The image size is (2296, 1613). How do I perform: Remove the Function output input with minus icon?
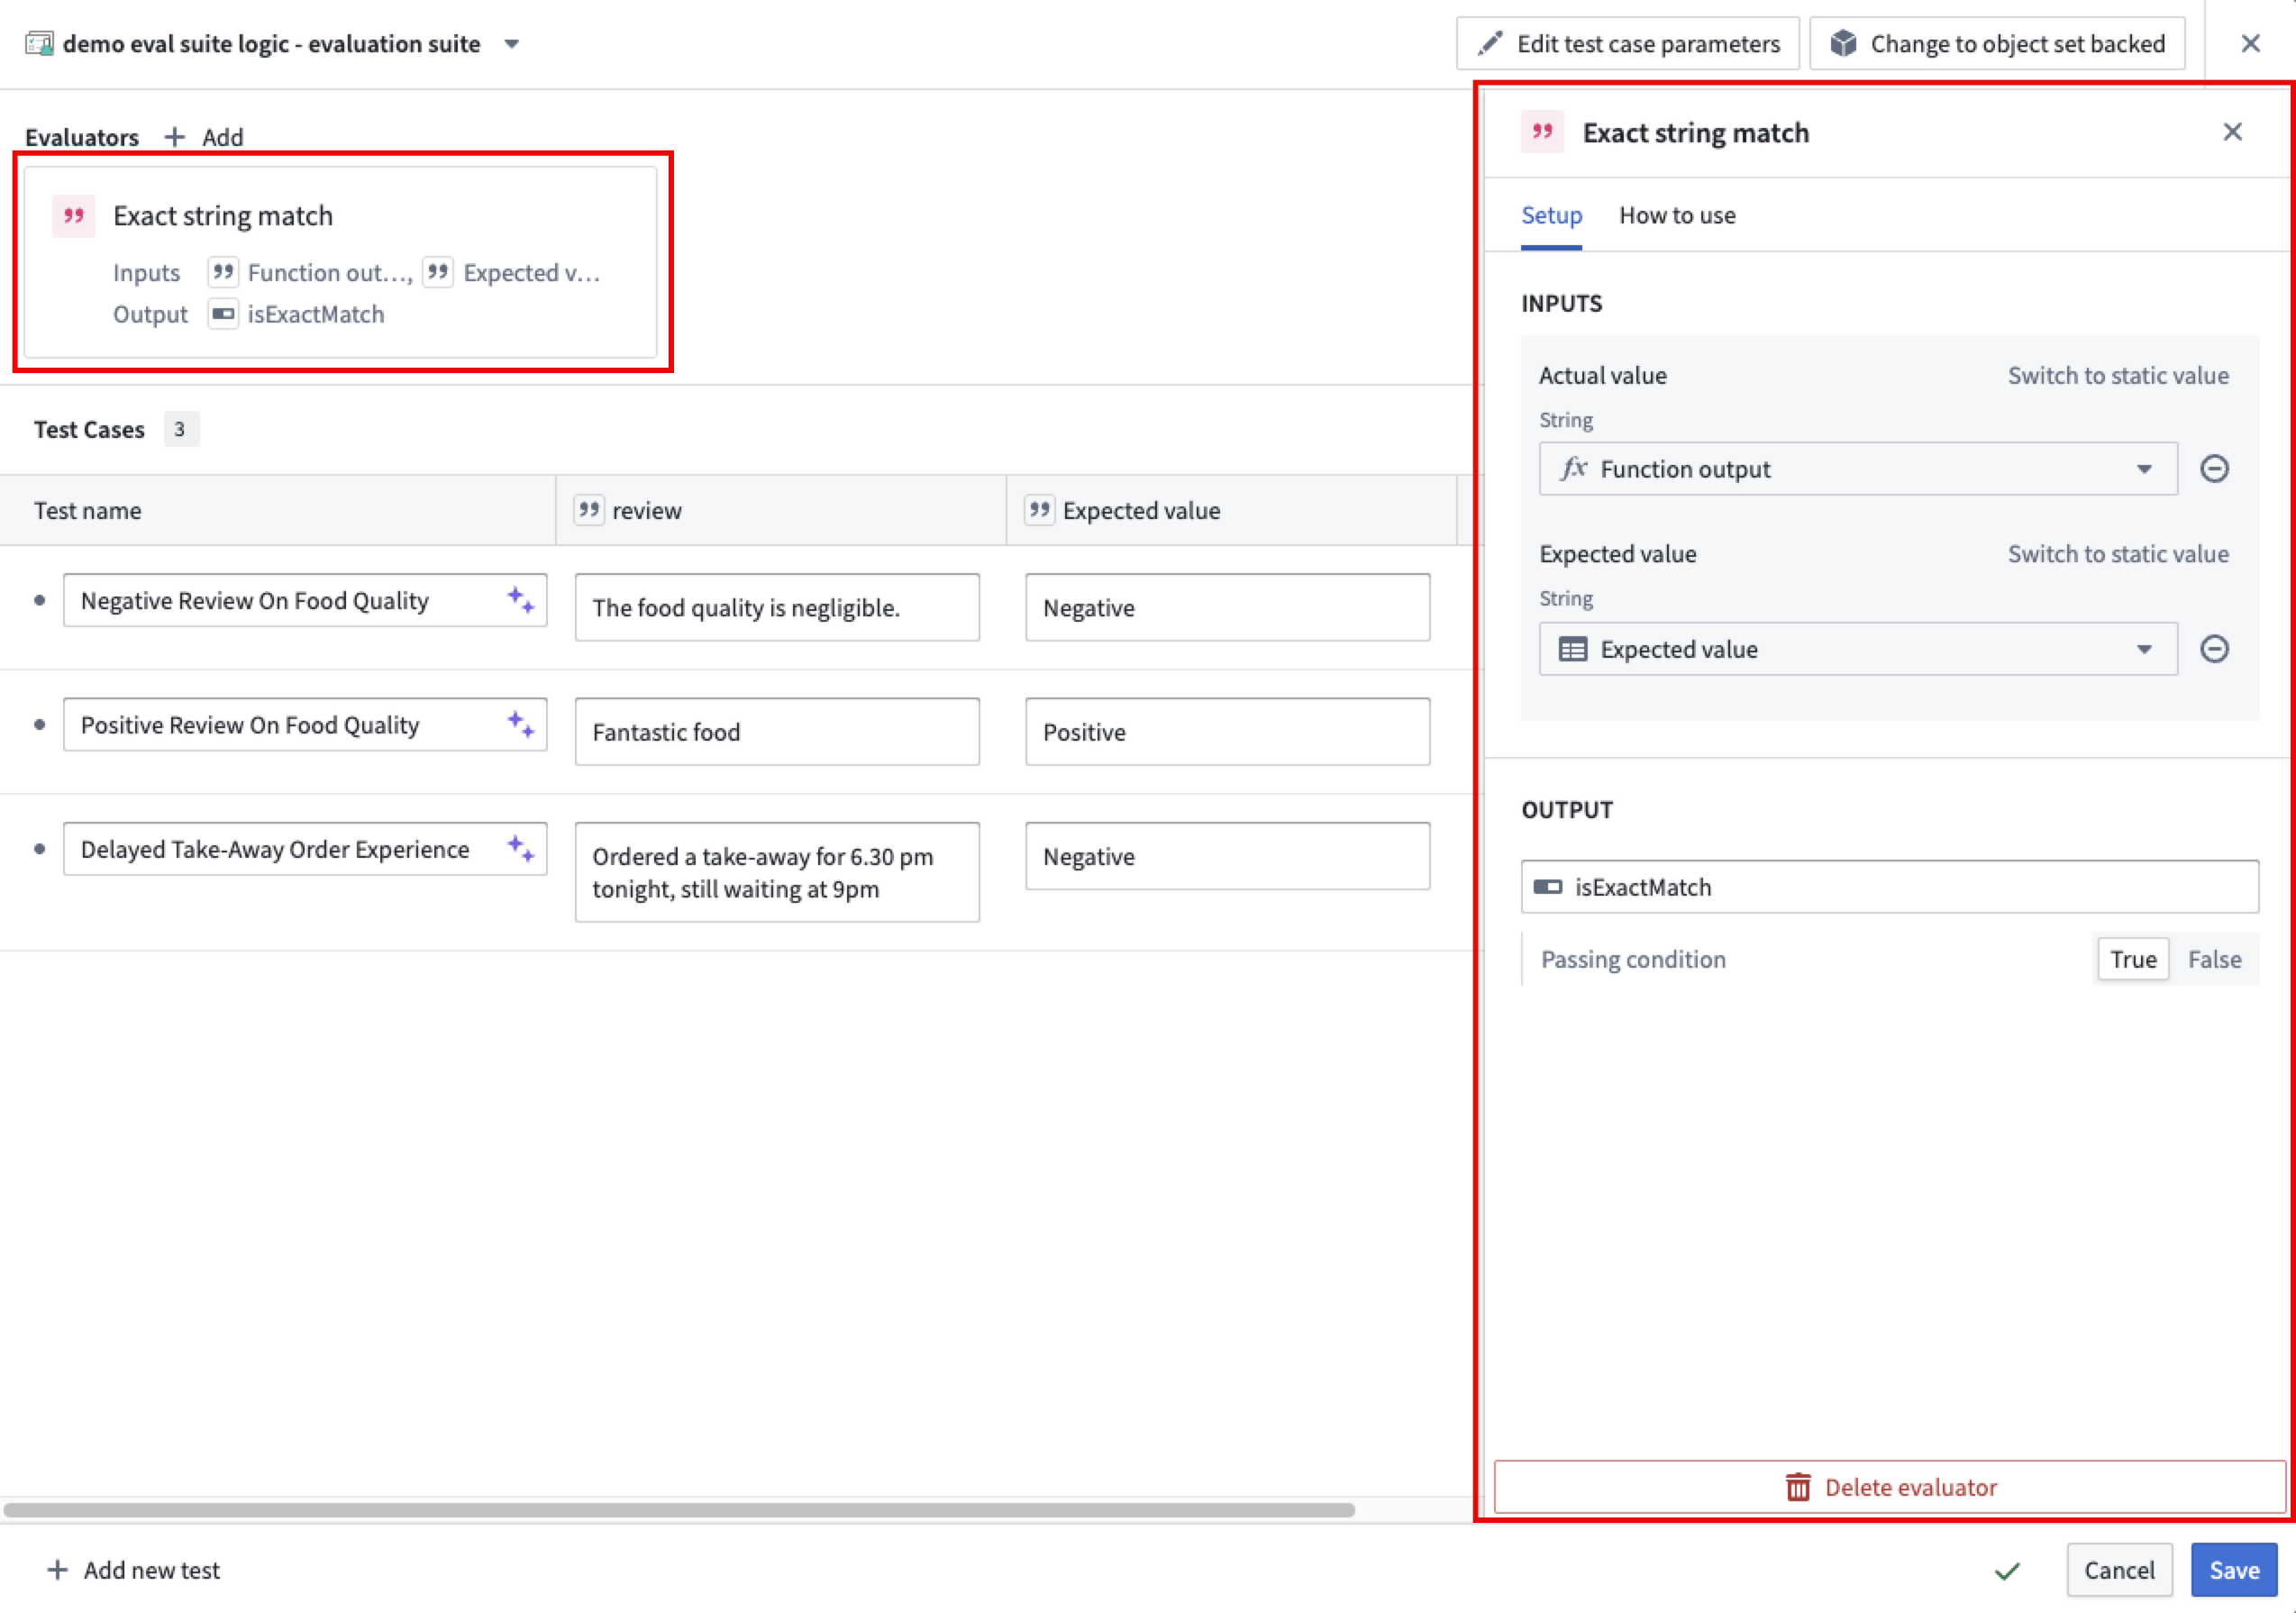(x=2214, y=469)
